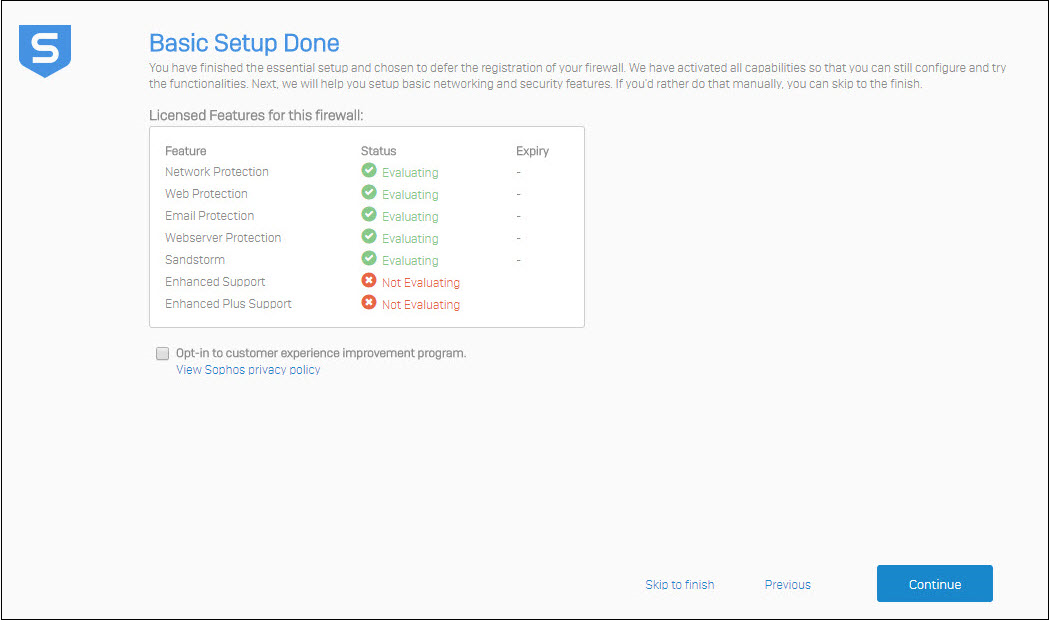
Task: Click the Sophos shield logo
Action: [45, 51]
